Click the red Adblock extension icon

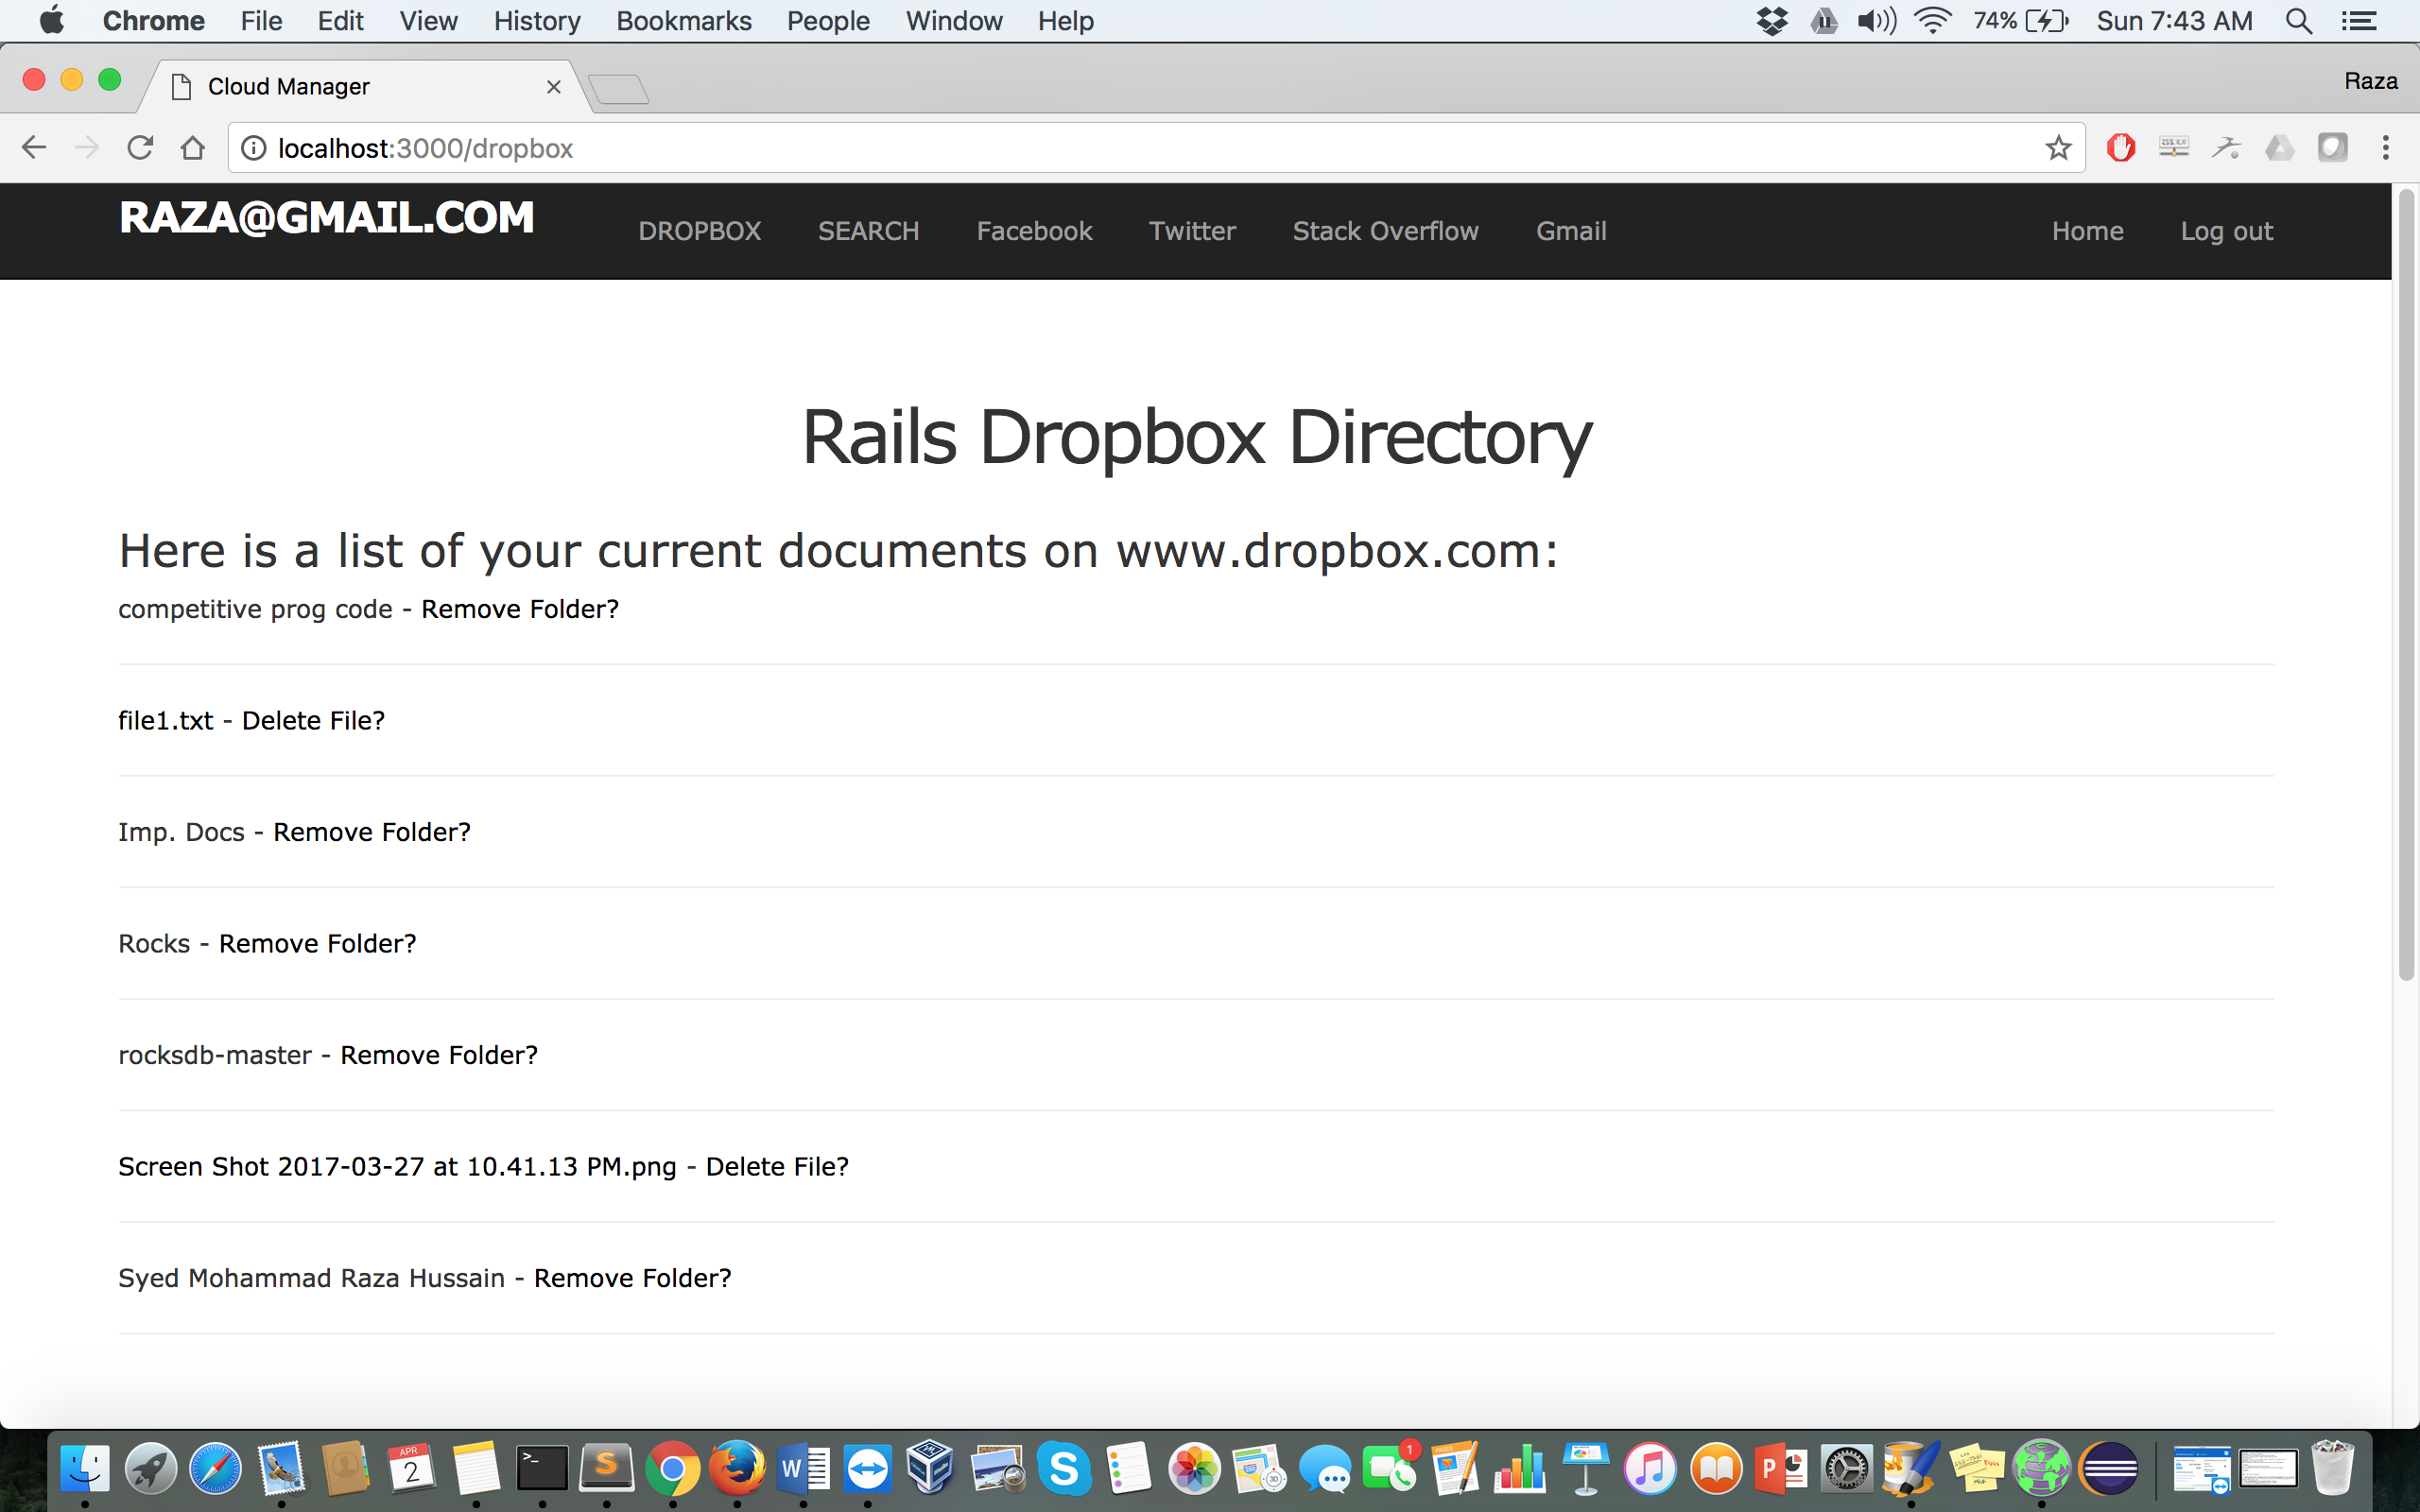(x=2120, y=148)
